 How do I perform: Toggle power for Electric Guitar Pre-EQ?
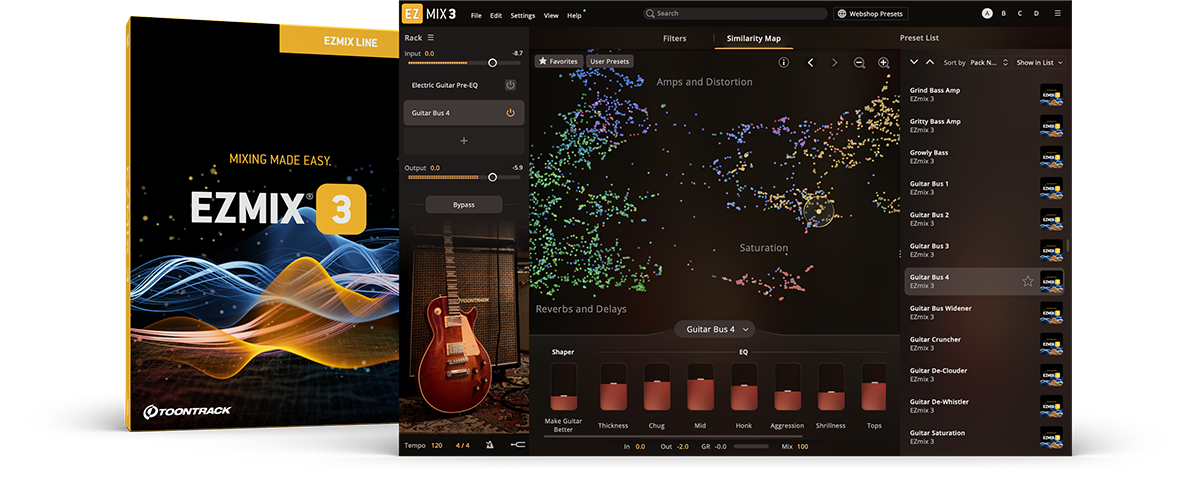pos(510,85)
